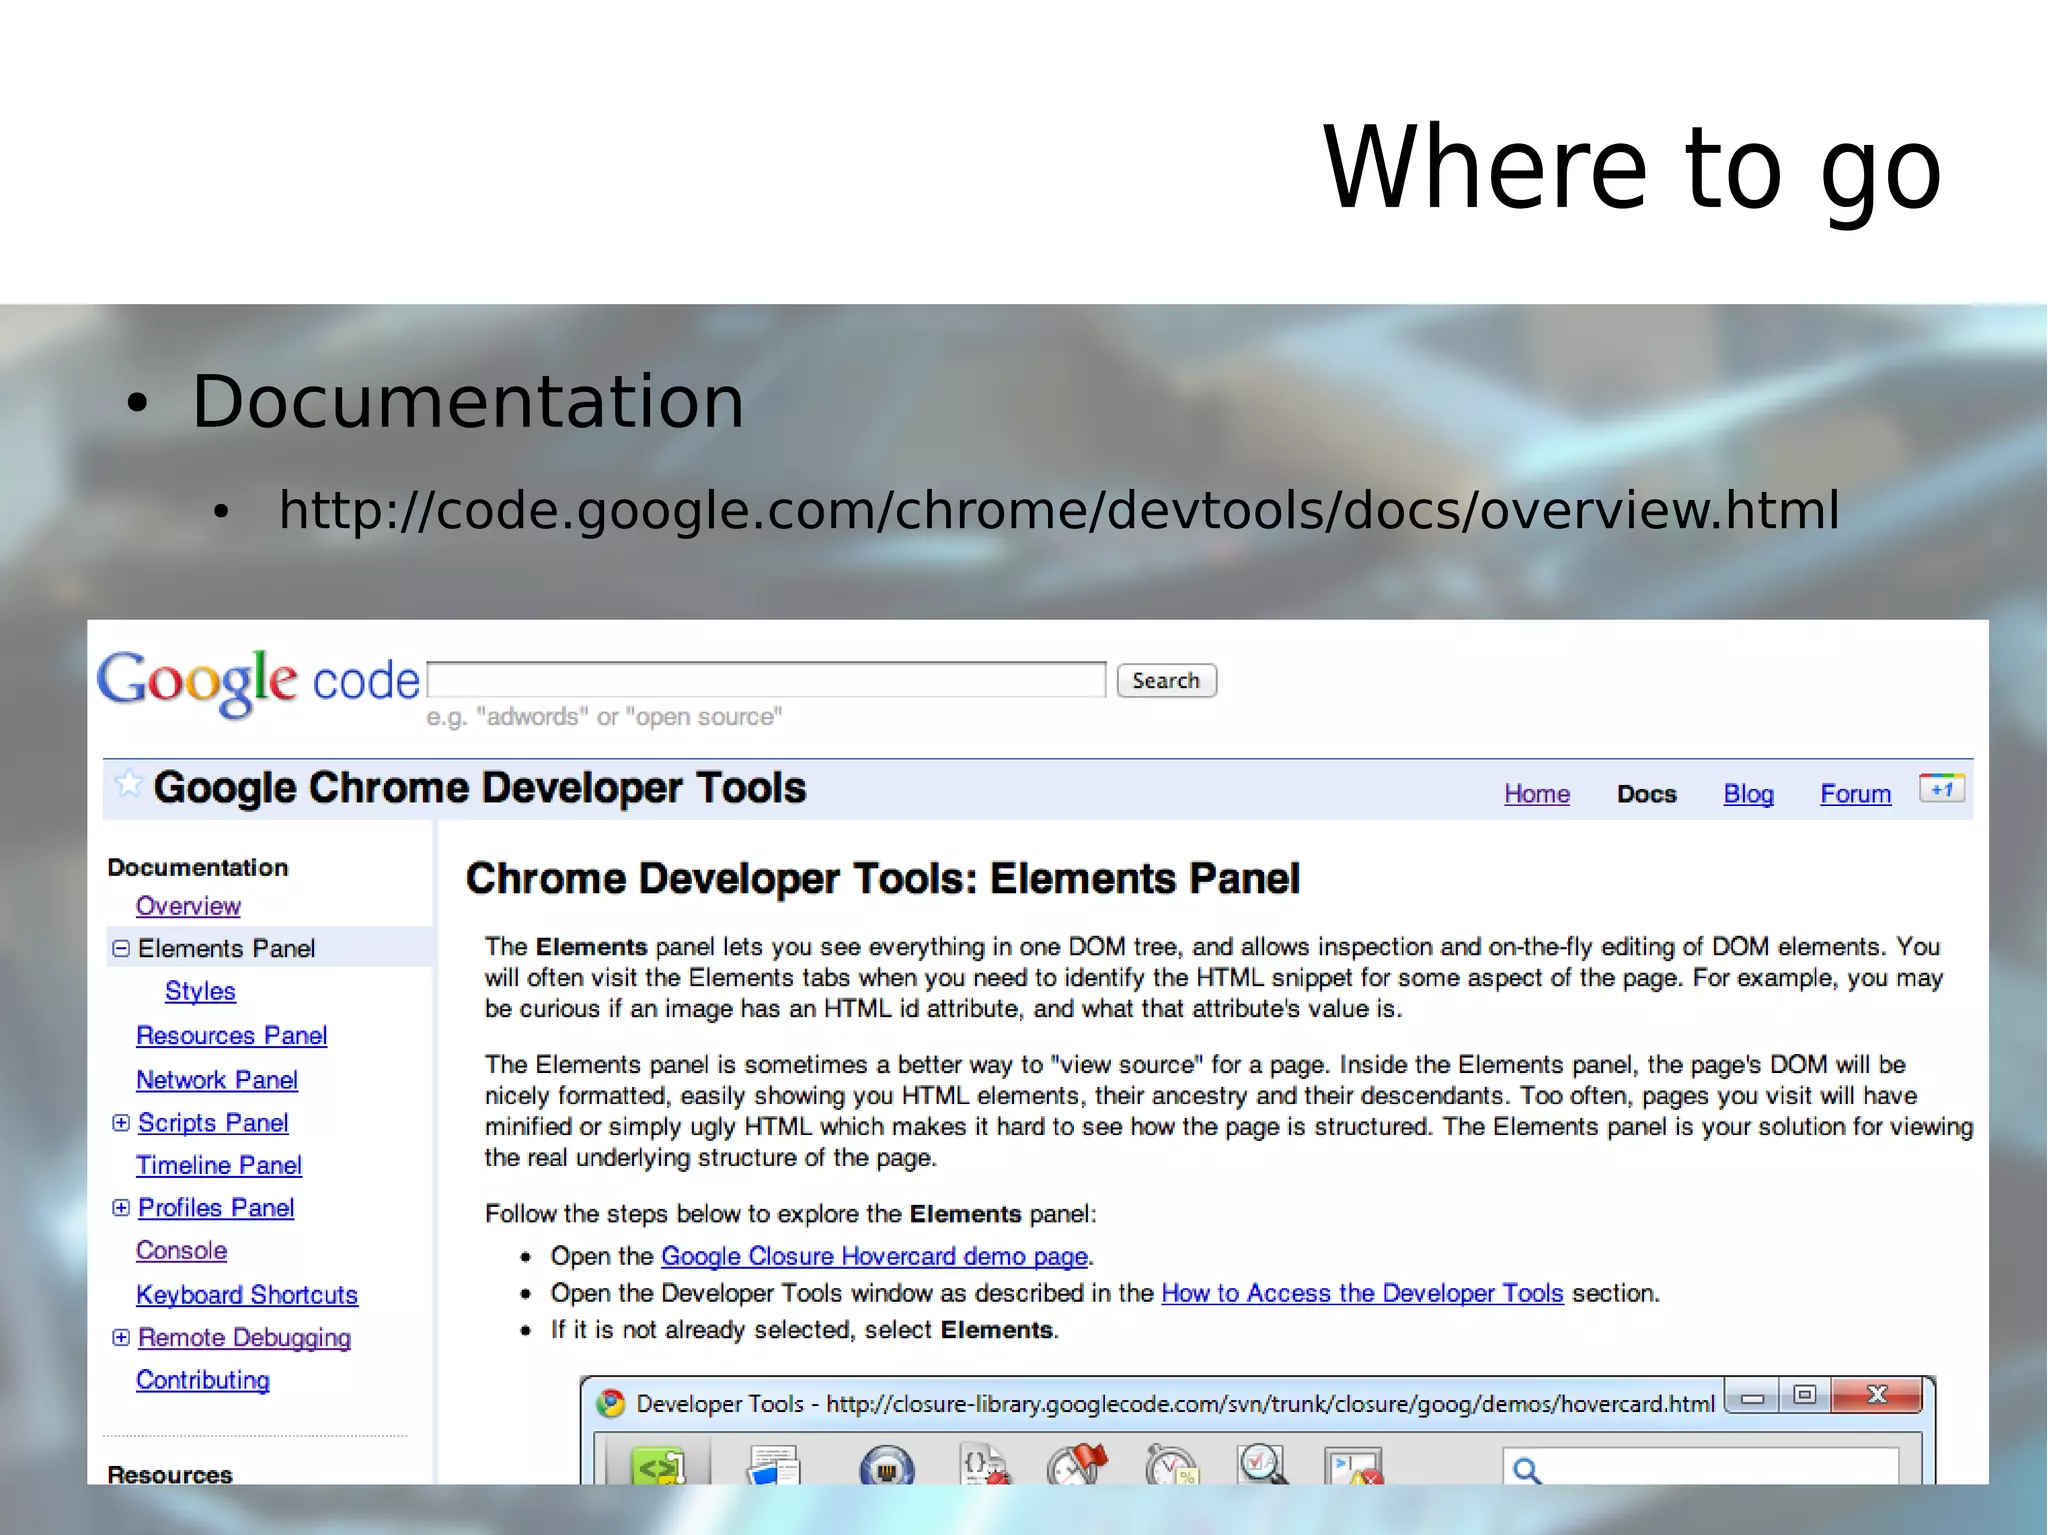Image resolution: width=2048 pixels, height=1535 pixels.
Task: Select the Console panel icon in Developer Tools
Action: (x=1353, y=1466)
